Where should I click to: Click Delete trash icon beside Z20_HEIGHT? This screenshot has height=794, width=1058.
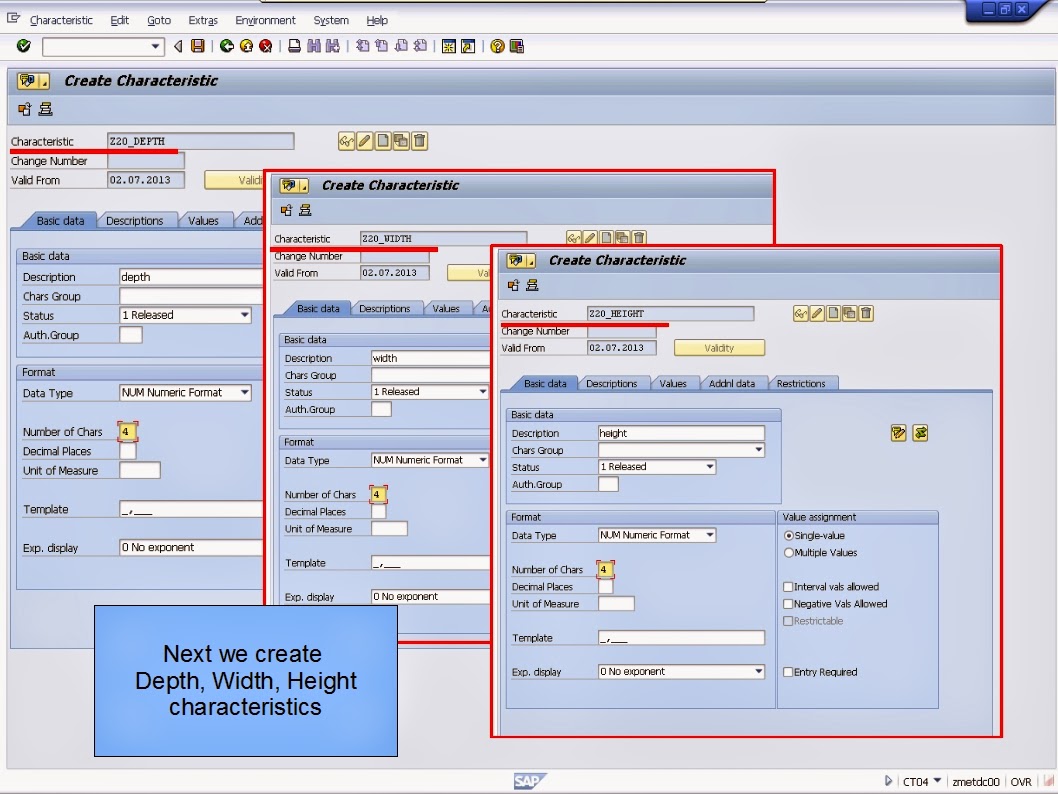866,313
